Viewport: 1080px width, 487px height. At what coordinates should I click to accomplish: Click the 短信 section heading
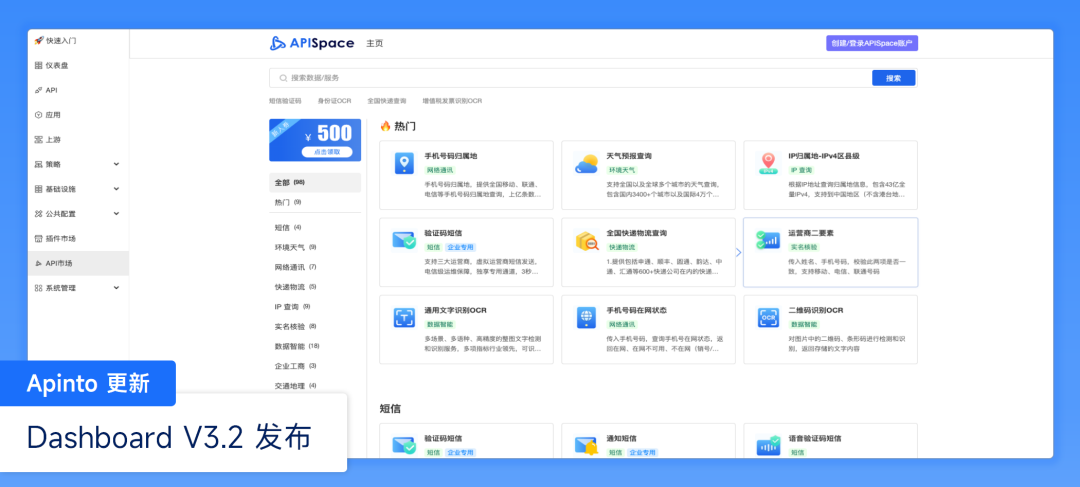[x=391, y=408]
